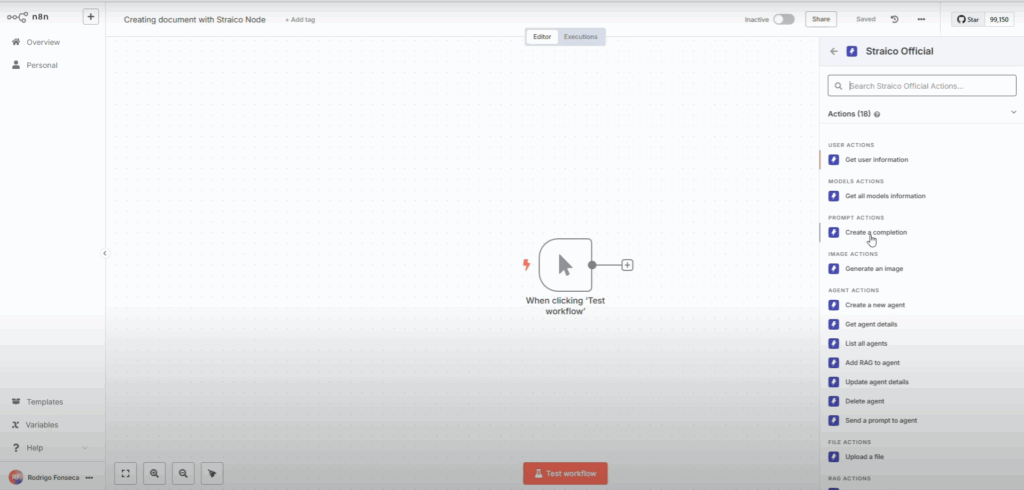Screen dimensions: 1024x490
Task: Click the workflow title 'Creating document with Straico Node'
Action: click(x=195, y=20)
